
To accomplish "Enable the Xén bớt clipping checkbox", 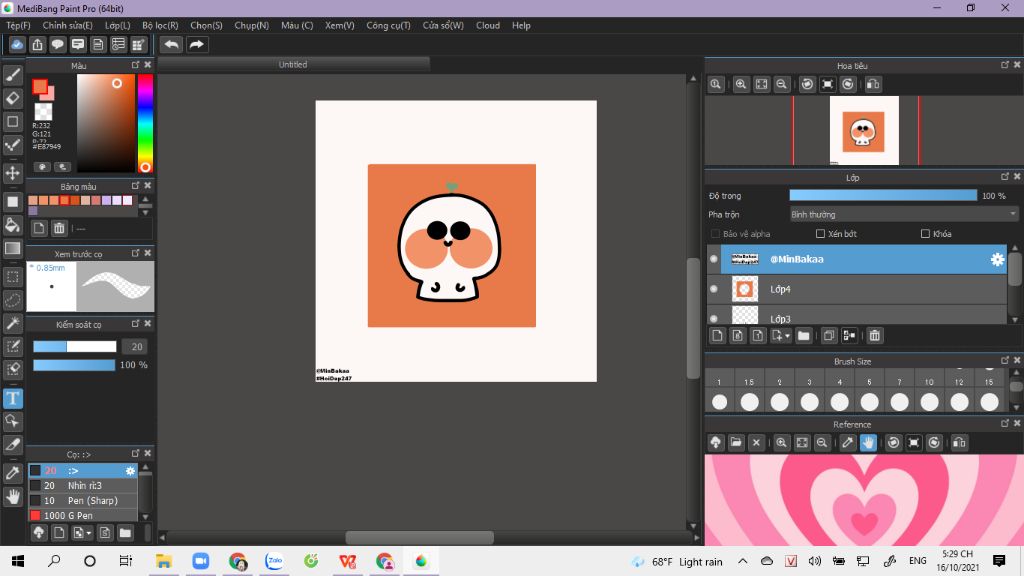I will [820, 234].
